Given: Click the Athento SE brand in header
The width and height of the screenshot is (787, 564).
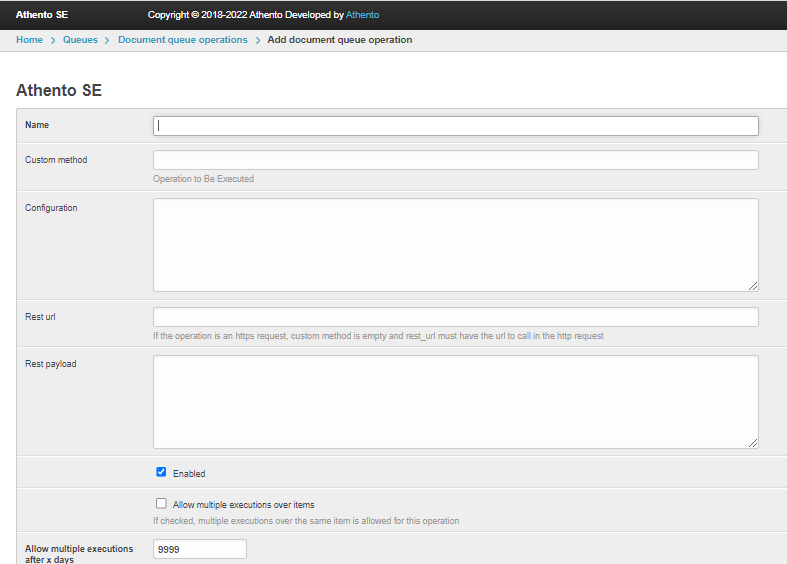Looking at the screenshot, I should [42, 15].
